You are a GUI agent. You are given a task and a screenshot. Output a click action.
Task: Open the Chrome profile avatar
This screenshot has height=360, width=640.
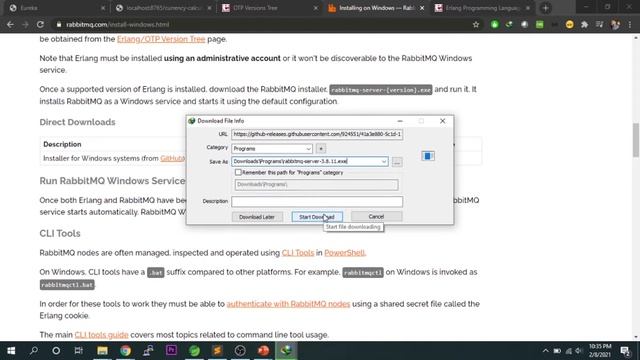615,24
